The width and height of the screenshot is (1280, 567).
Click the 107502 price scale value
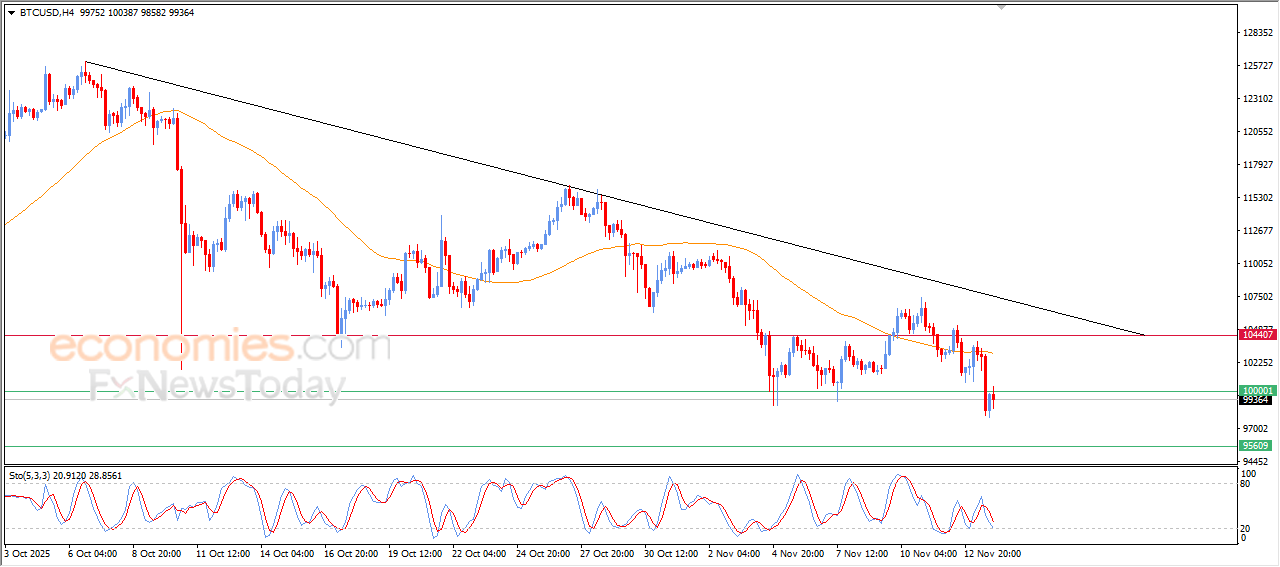(1257, 297)
